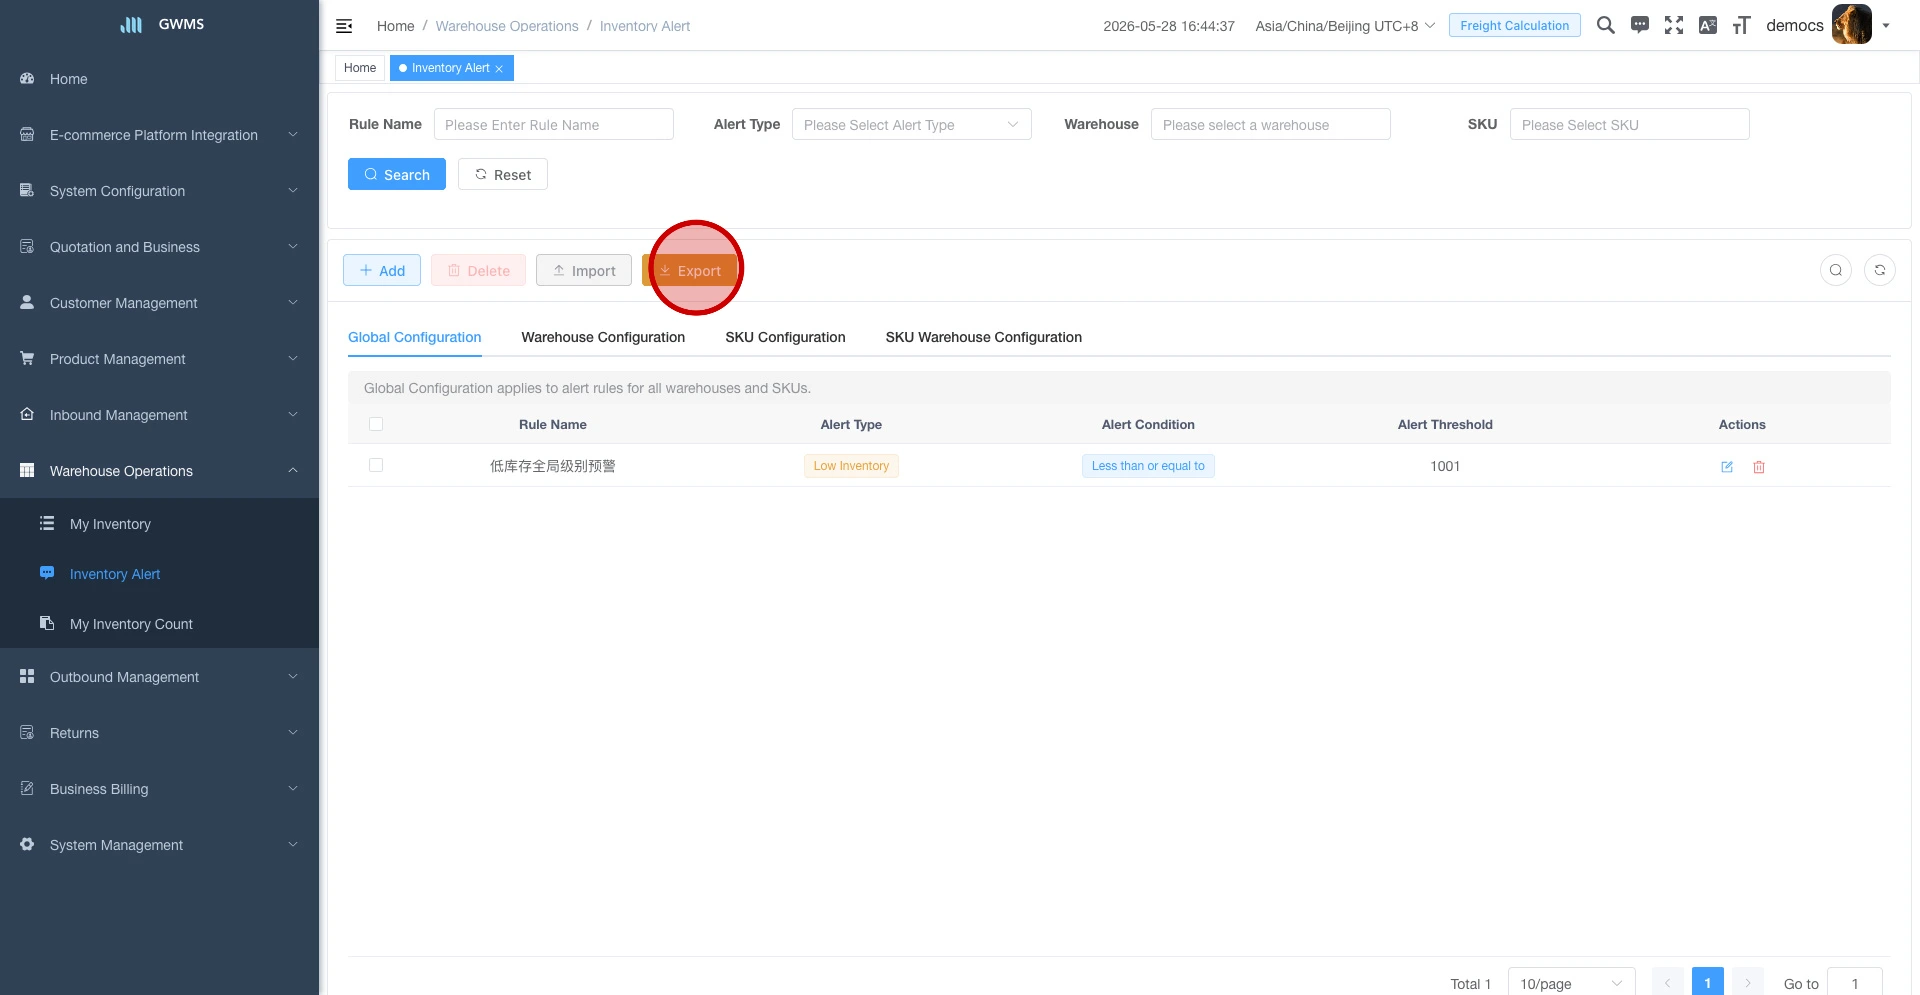Click the Freight Calculation button

click(1514, 25)
